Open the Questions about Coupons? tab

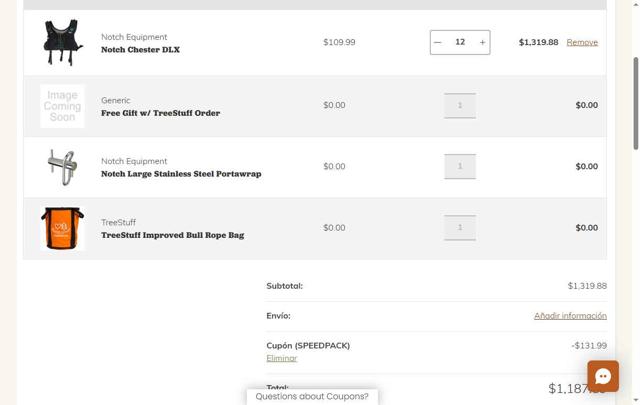[312, 396]
